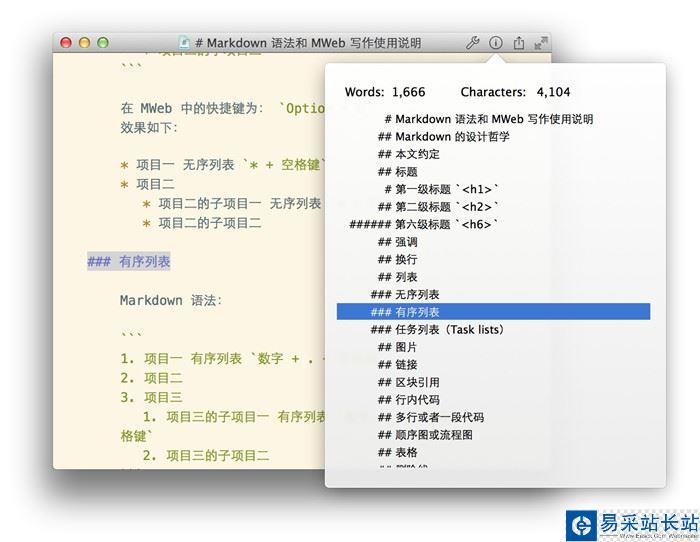Click '* 项目二' list line in editor
Screen dimensions: 700x542
[x=147, y=184]
